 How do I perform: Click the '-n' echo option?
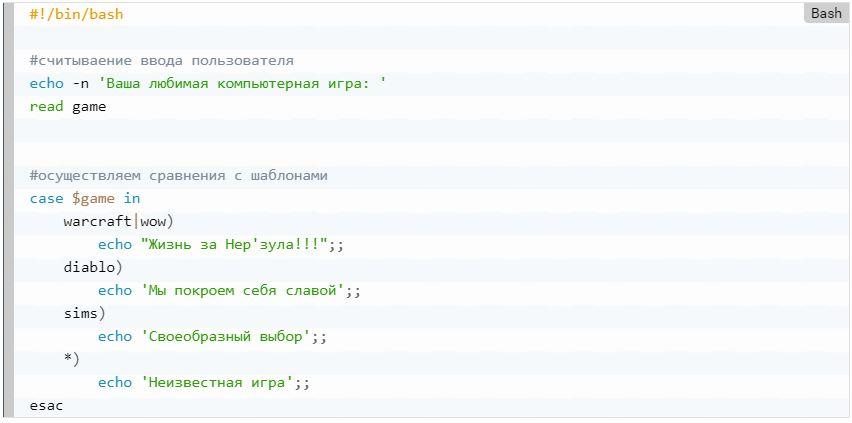(x=80, y=84)
